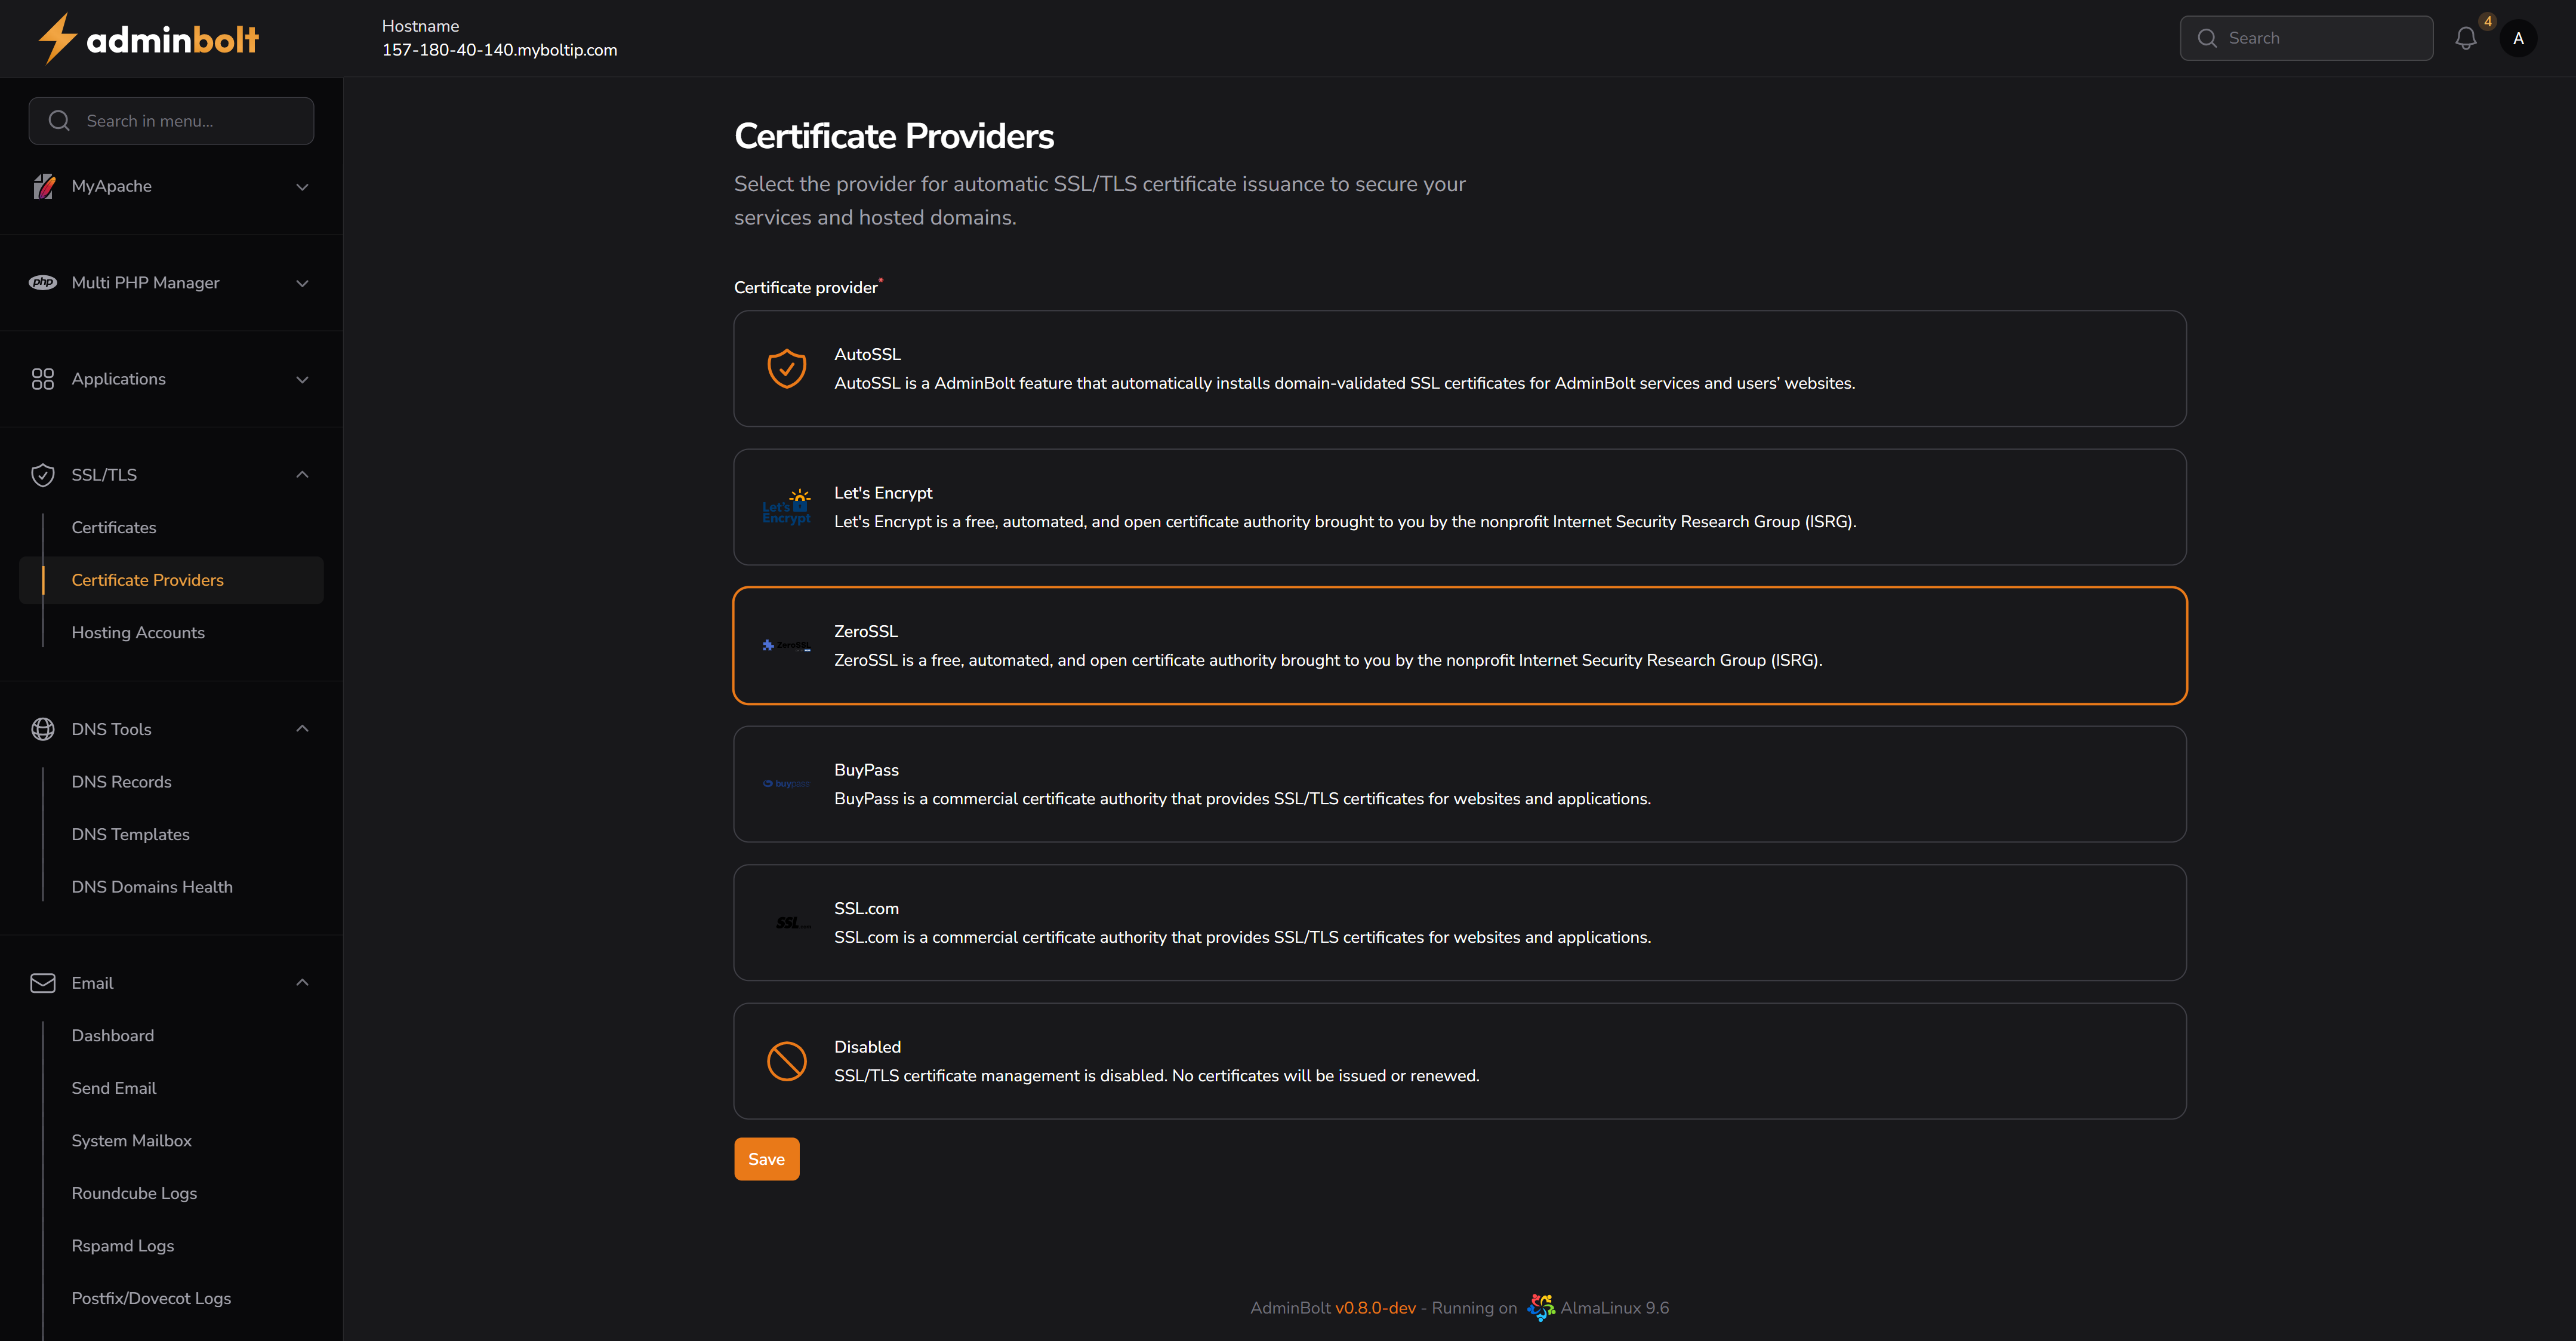Click the Email envelope icon

tap(43, 983)
